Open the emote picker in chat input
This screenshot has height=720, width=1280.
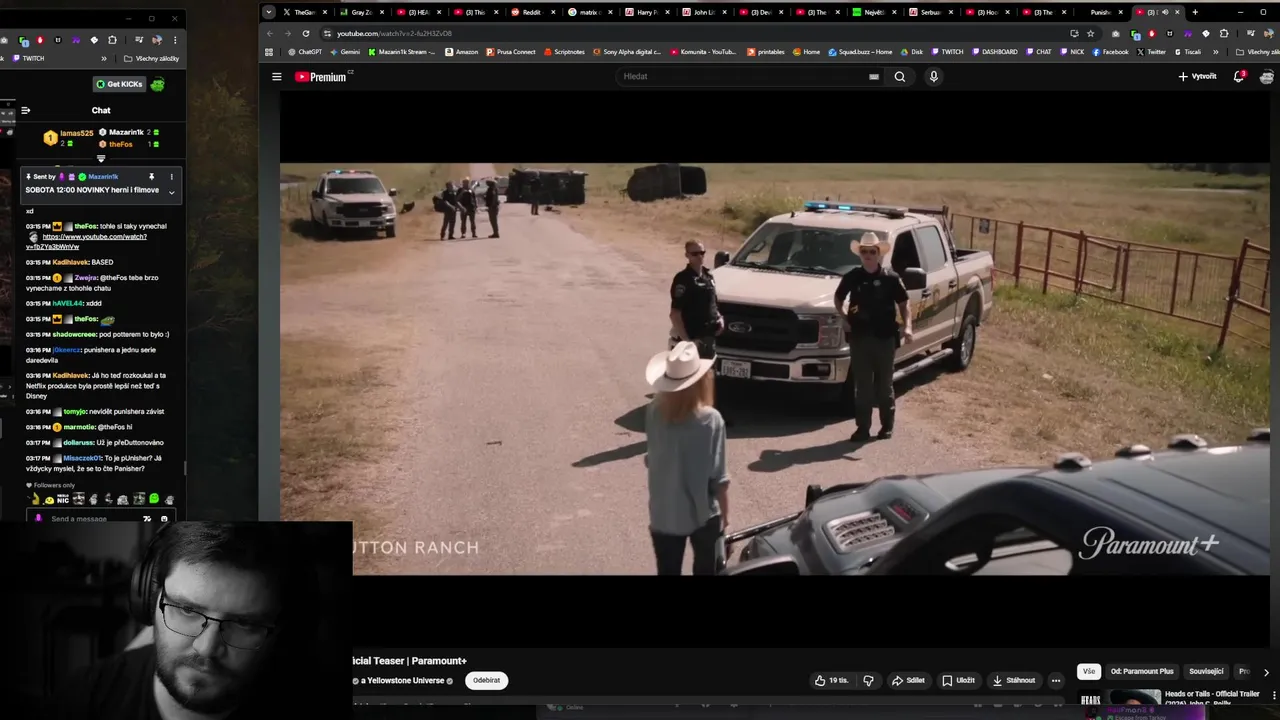pyautogui.click(x=164, y=519)
